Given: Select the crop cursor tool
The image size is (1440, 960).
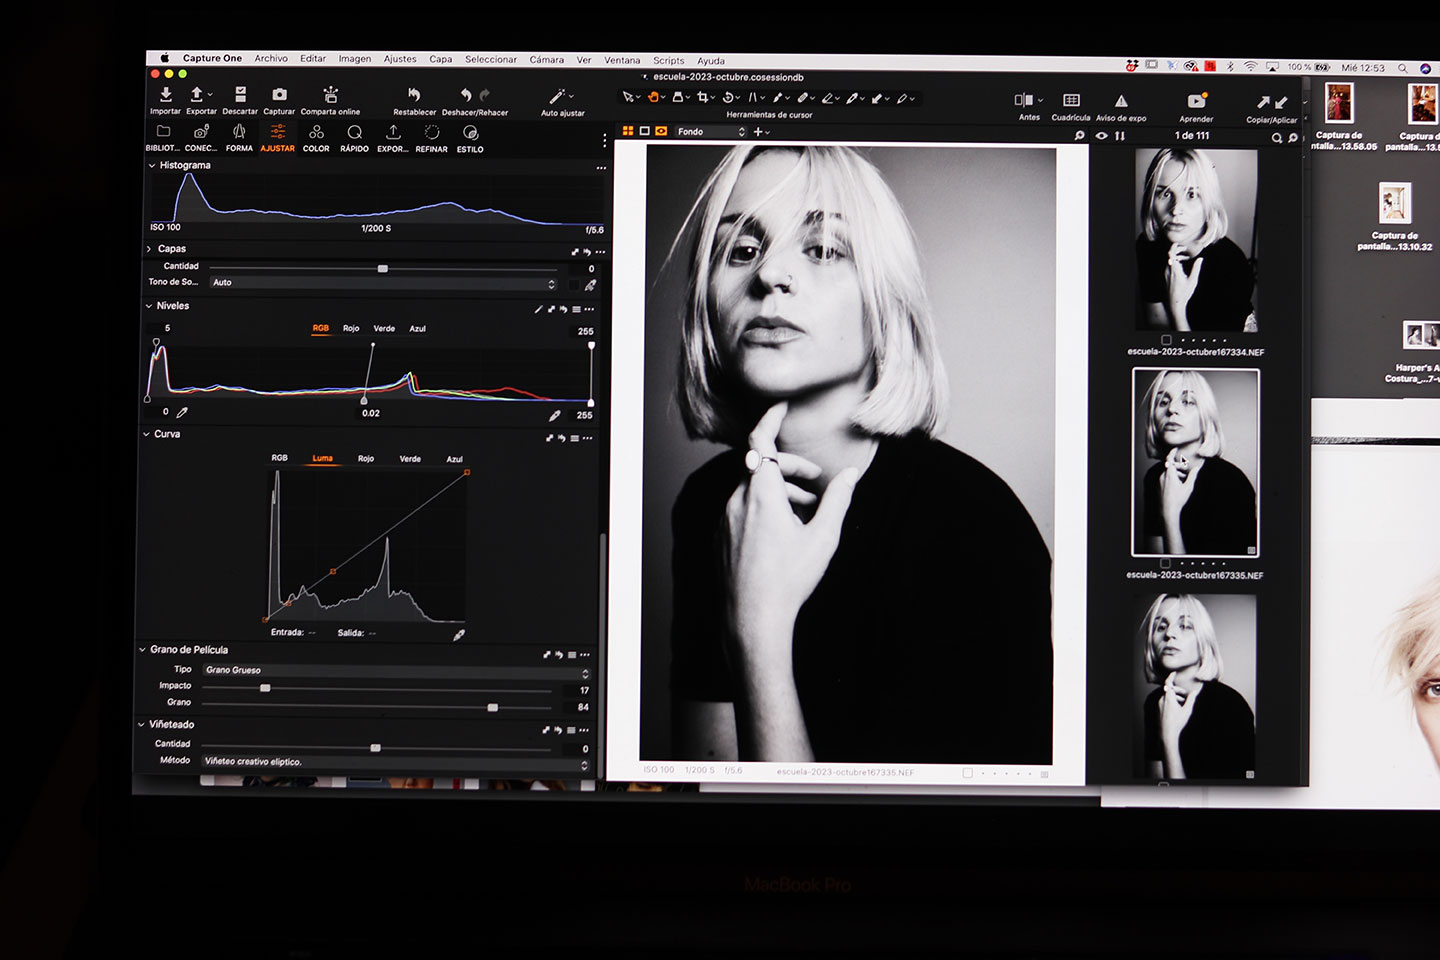Looking at the screenshot, I should [x=703, y=97].
